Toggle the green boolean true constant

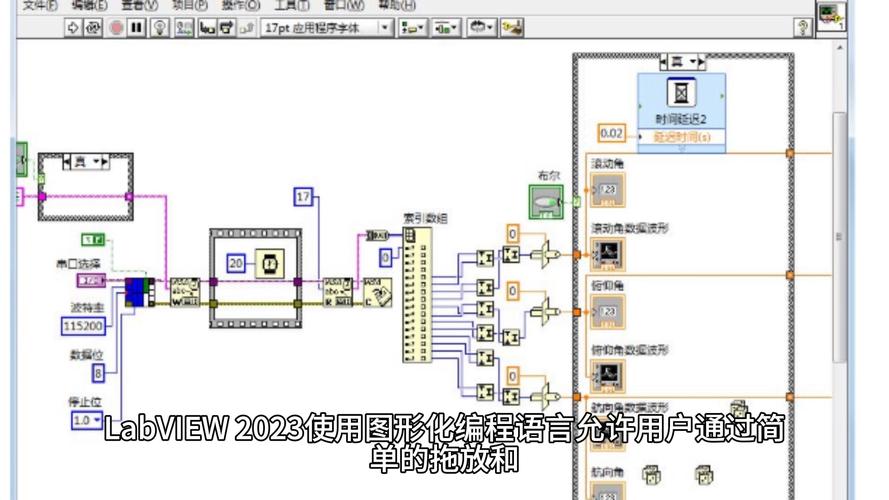tap(93, 240)
